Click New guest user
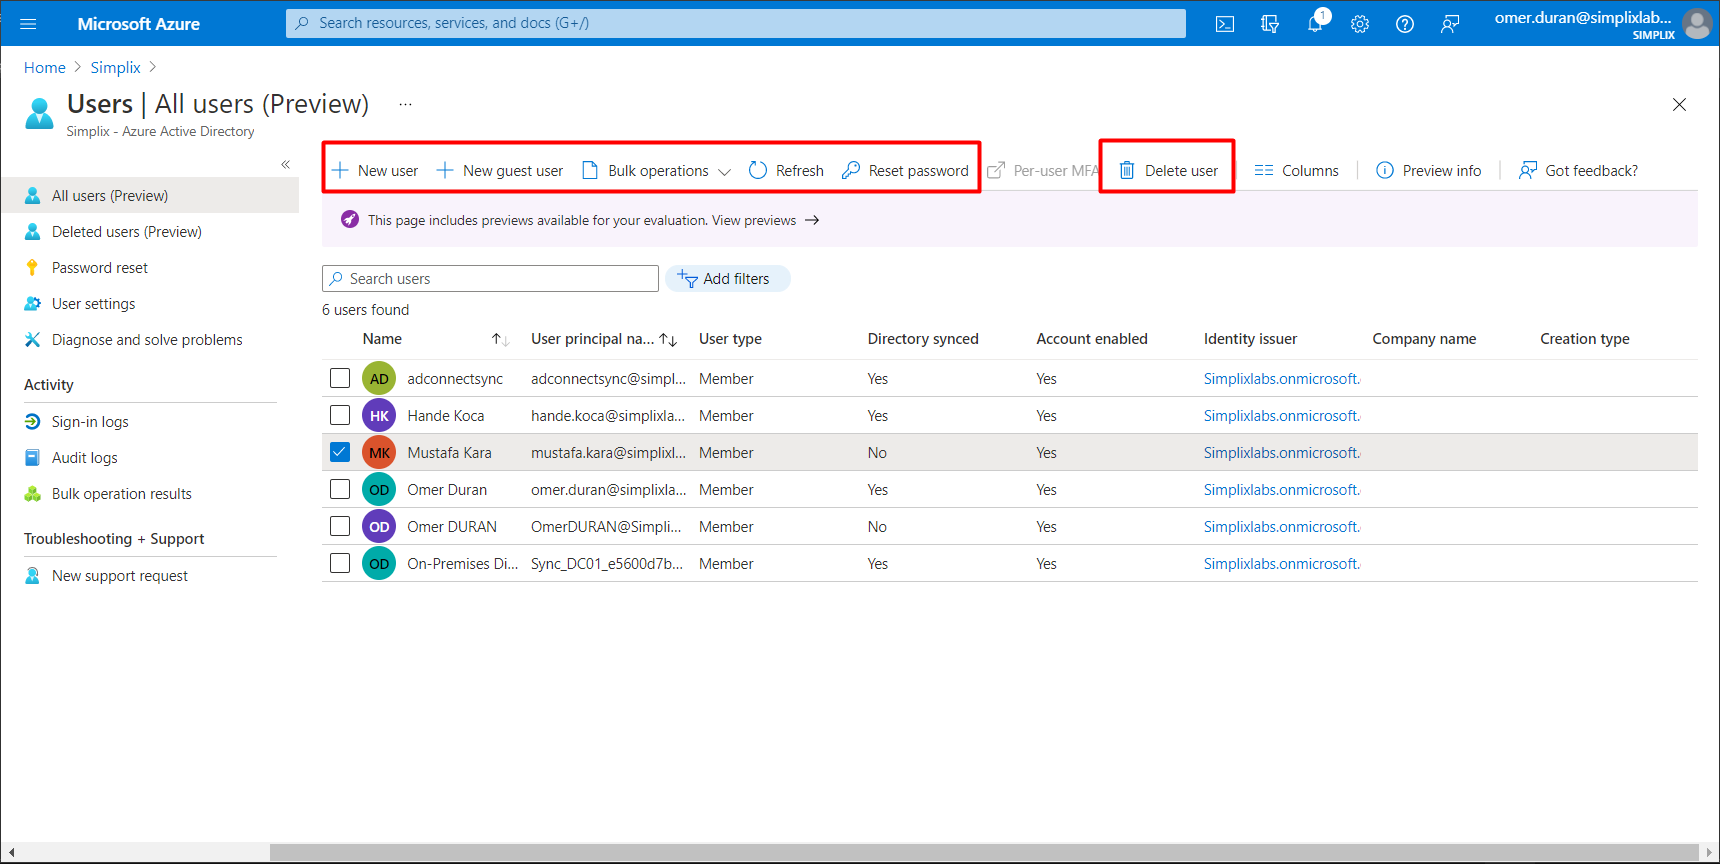 (500, 171)
